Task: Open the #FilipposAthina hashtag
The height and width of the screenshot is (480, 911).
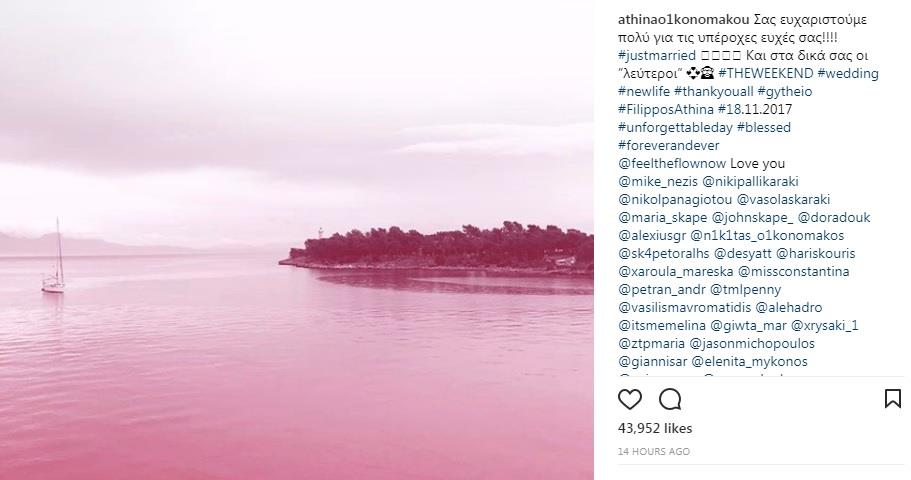Action: pos(666,109)
